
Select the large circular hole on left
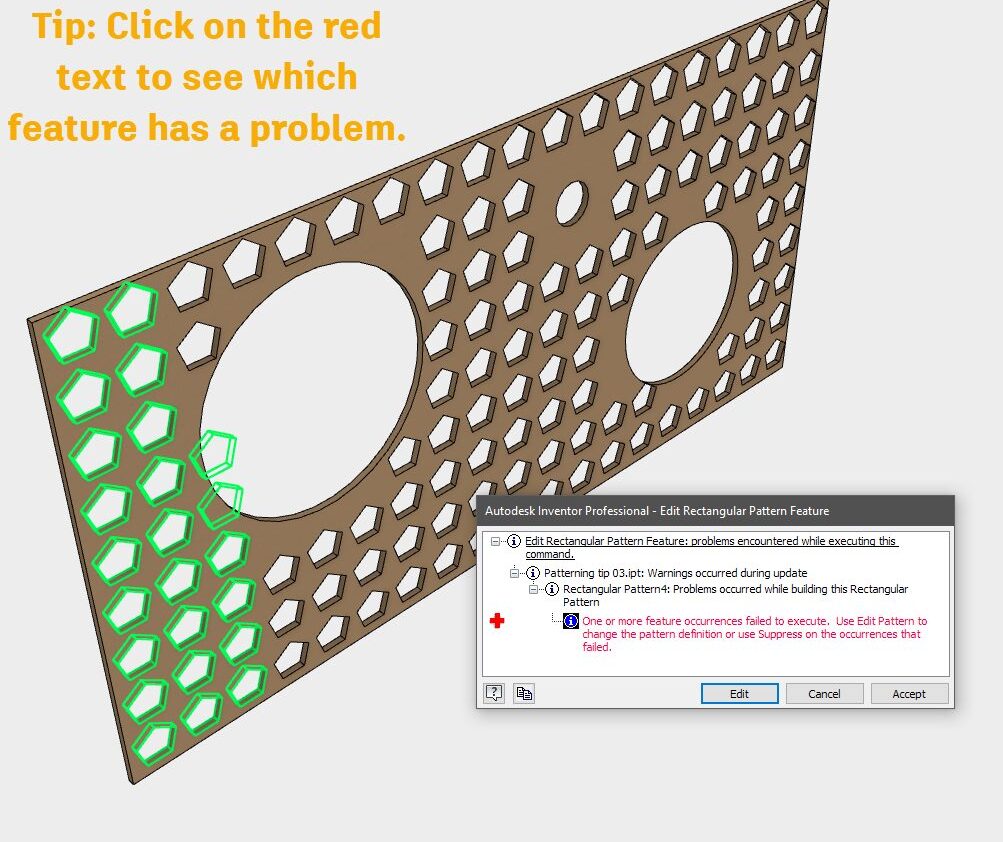pos(310,390)
